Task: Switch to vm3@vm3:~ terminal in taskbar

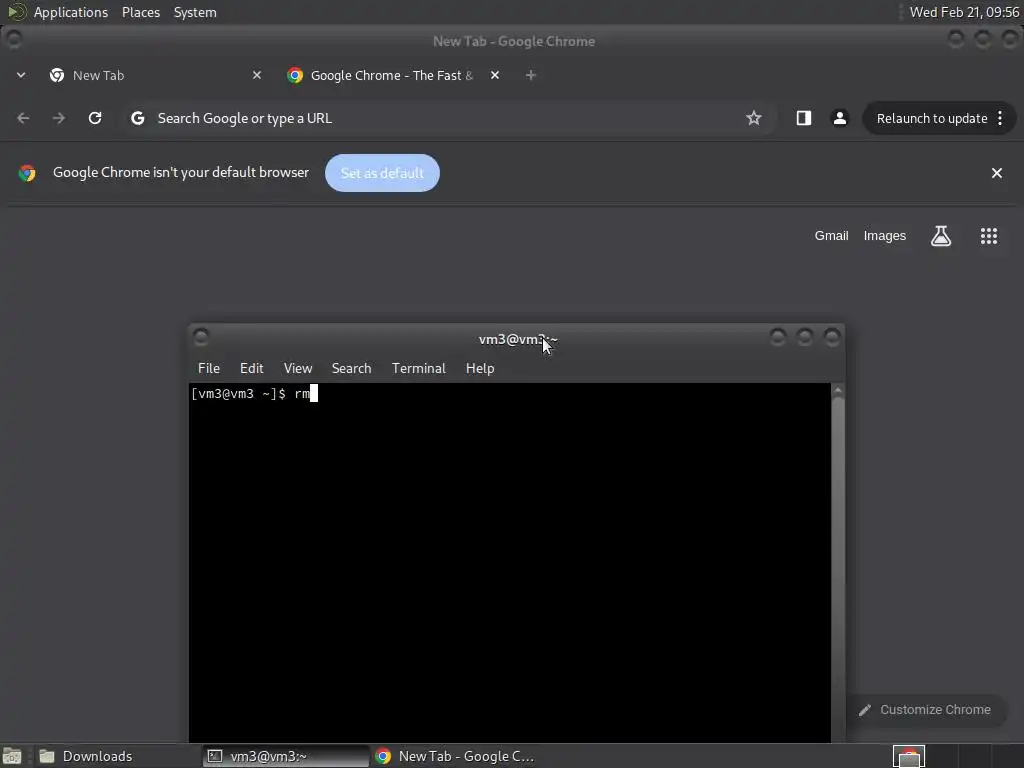Action: (x=285, y=756)
